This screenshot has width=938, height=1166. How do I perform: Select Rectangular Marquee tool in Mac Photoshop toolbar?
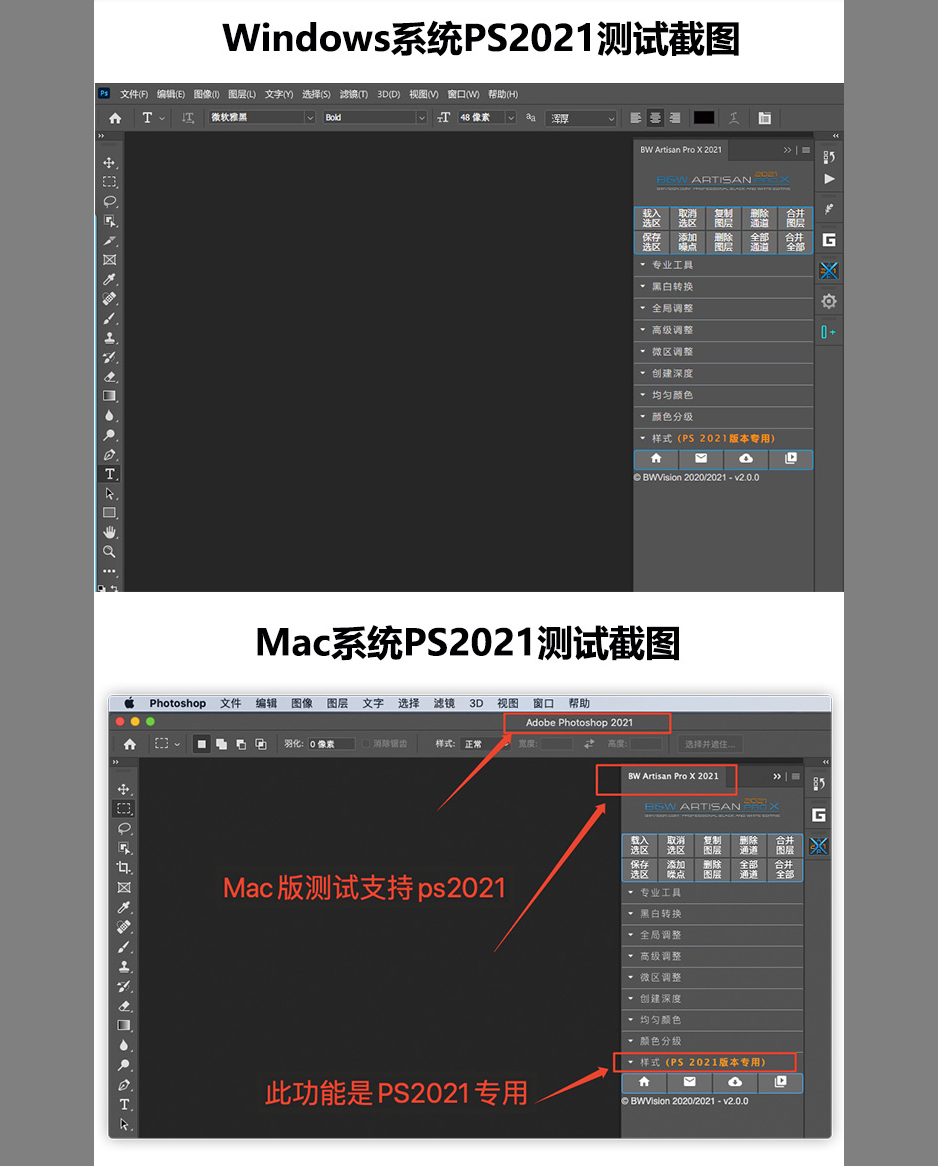[123, 808]
